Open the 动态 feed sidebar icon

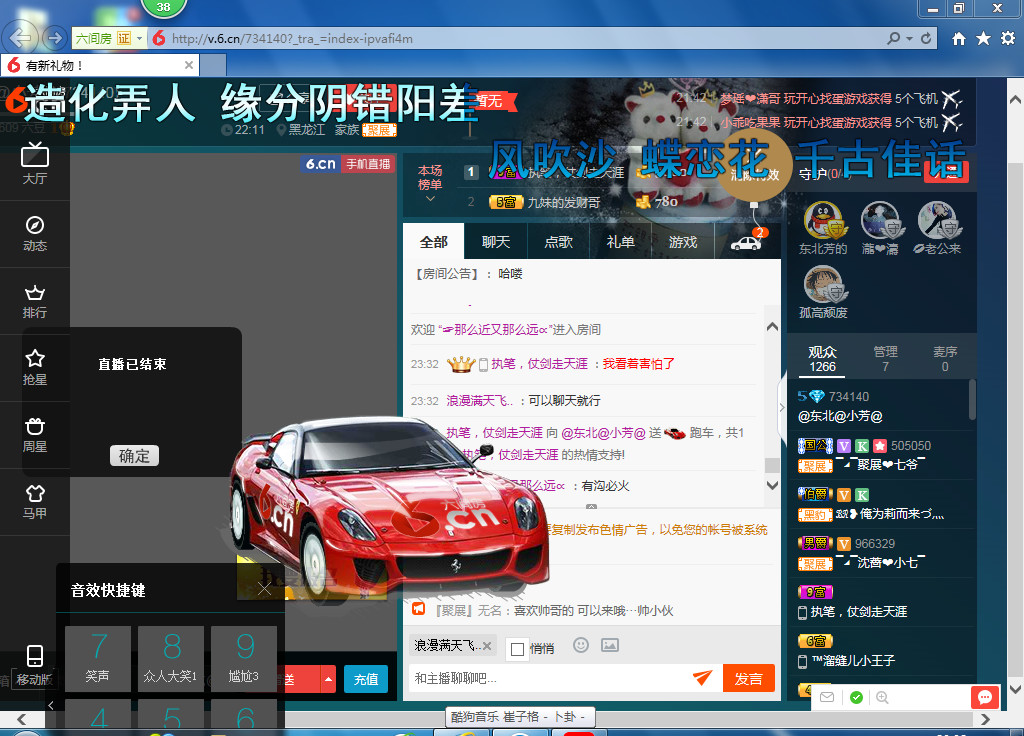point(35,234)
